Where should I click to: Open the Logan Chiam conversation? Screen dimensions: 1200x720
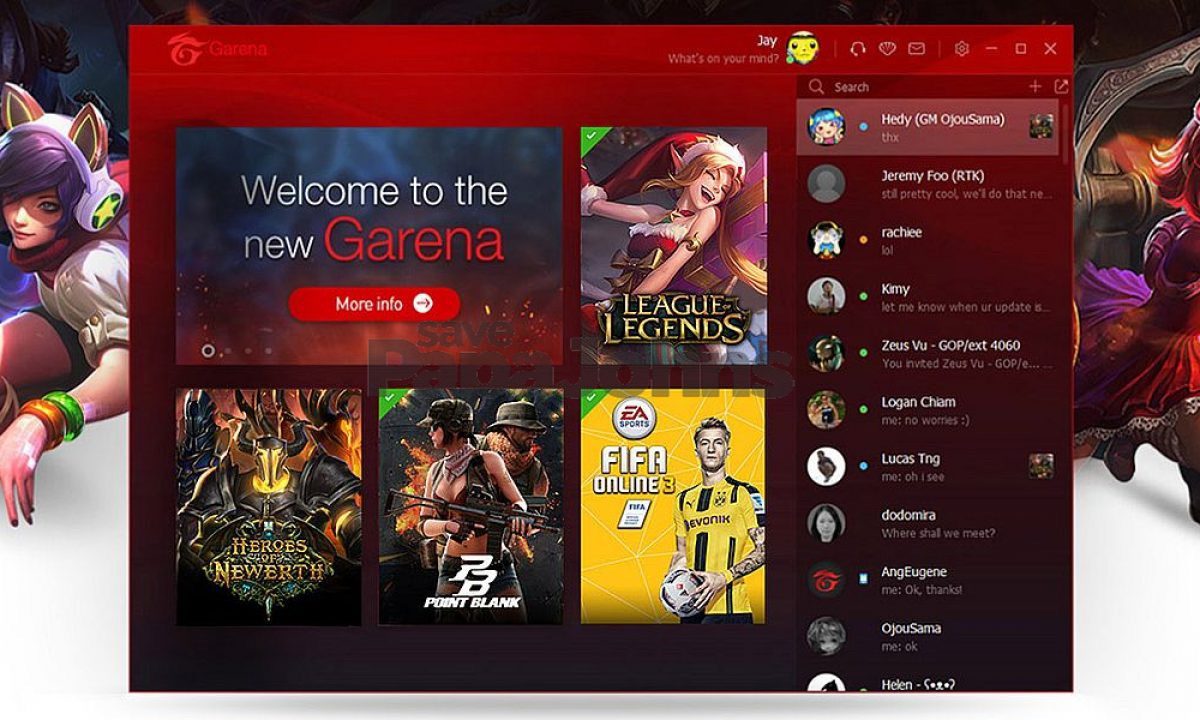pos(929,410)
